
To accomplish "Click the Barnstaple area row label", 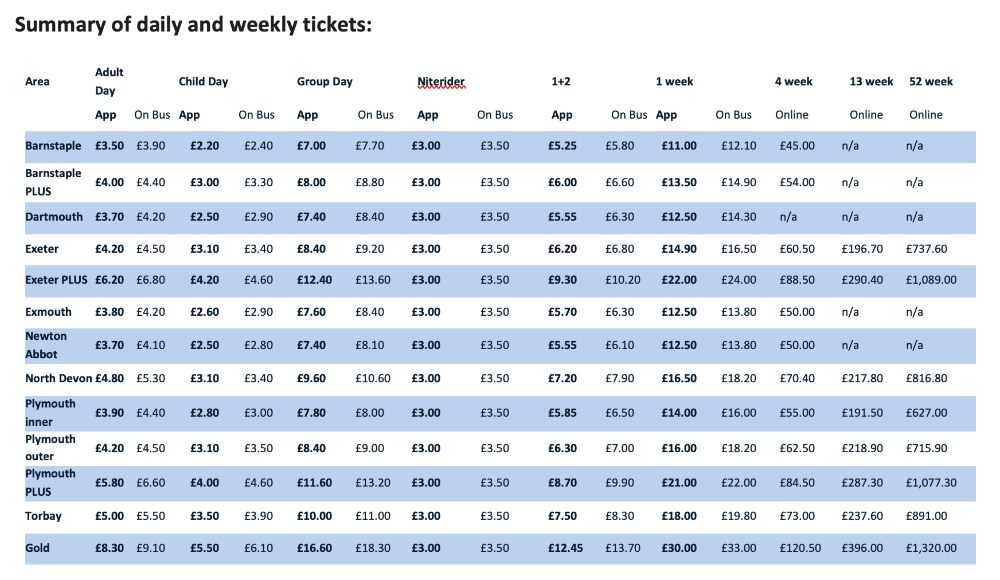I will [53, 145].
